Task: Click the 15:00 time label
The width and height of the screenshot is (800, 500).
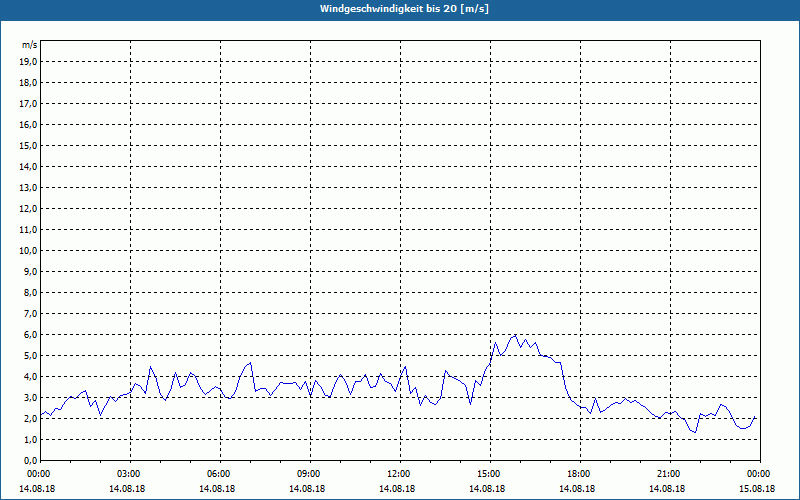Action: tap(491, 474)
